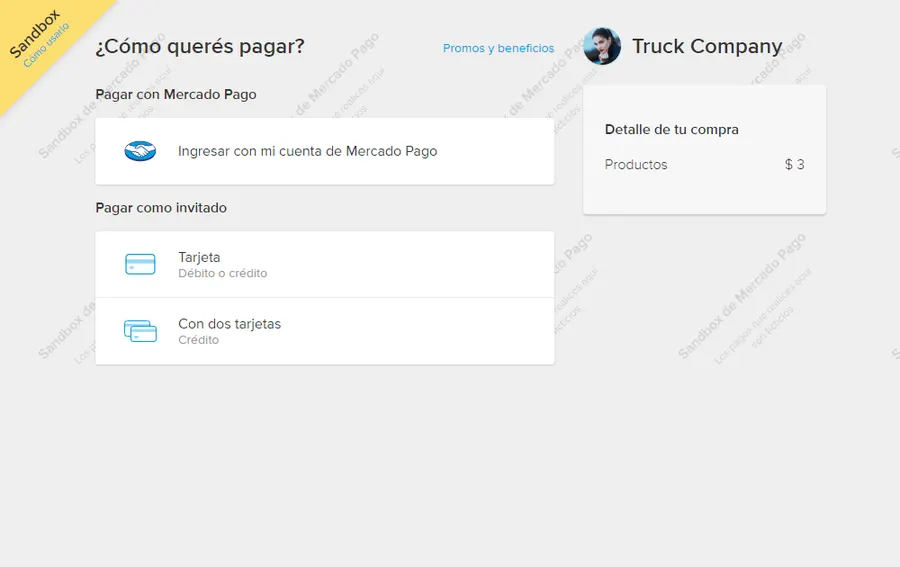Click the '$ 3' amount
The height and width of the screenshot is (567, 900).
point(794,165)
